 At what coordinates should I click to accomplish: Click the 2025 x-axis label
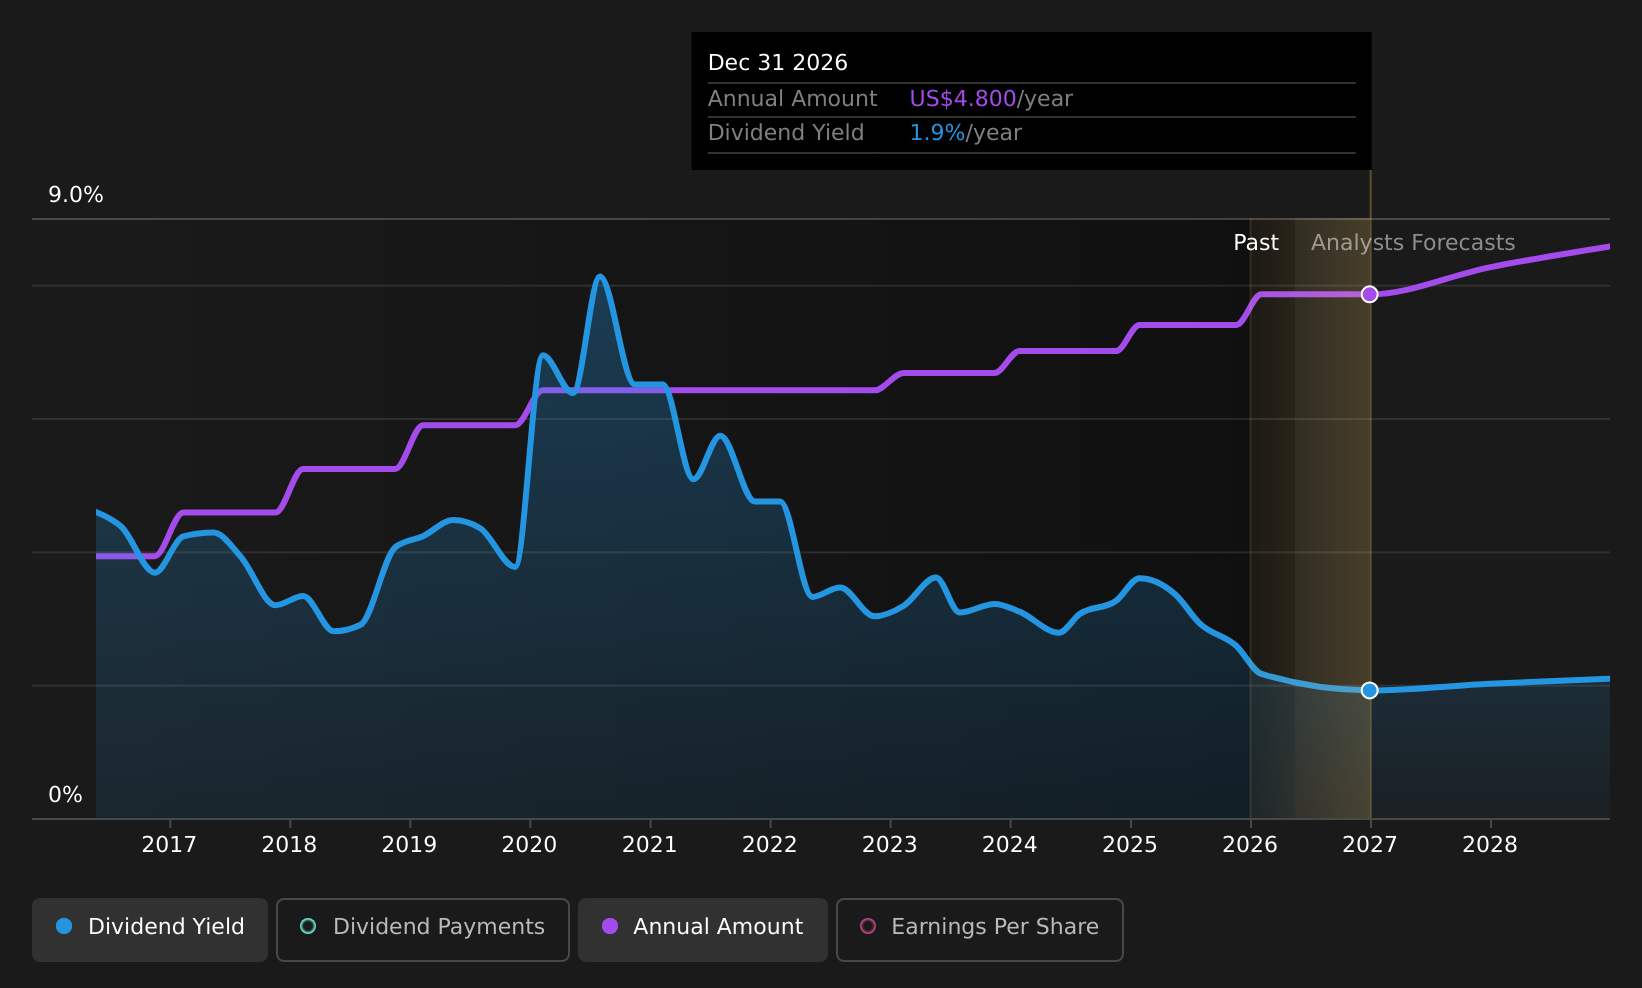pos(1130,845)
